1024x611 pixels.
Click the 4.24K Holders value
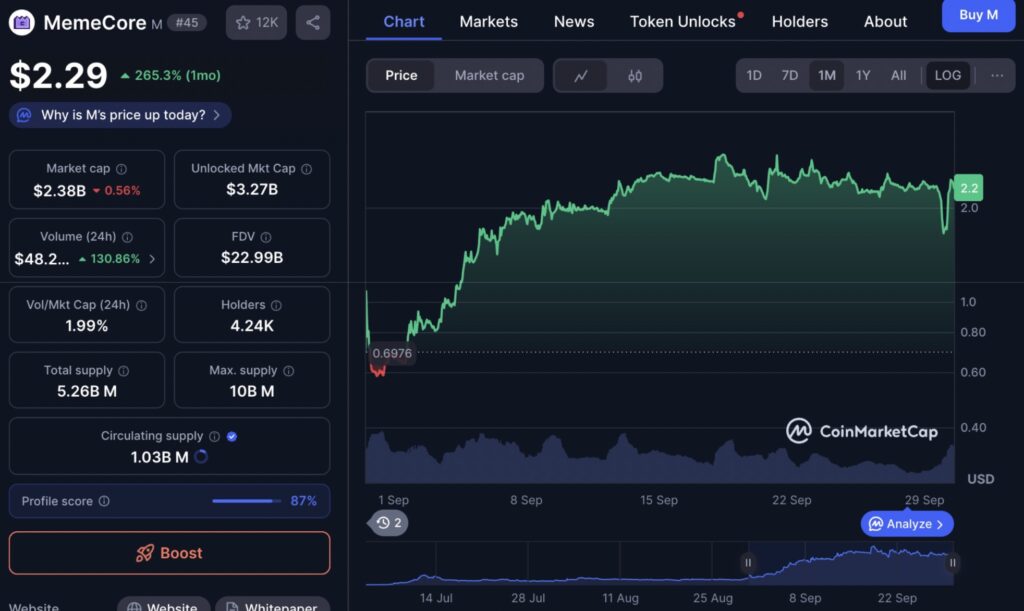[x=252, y=326]
